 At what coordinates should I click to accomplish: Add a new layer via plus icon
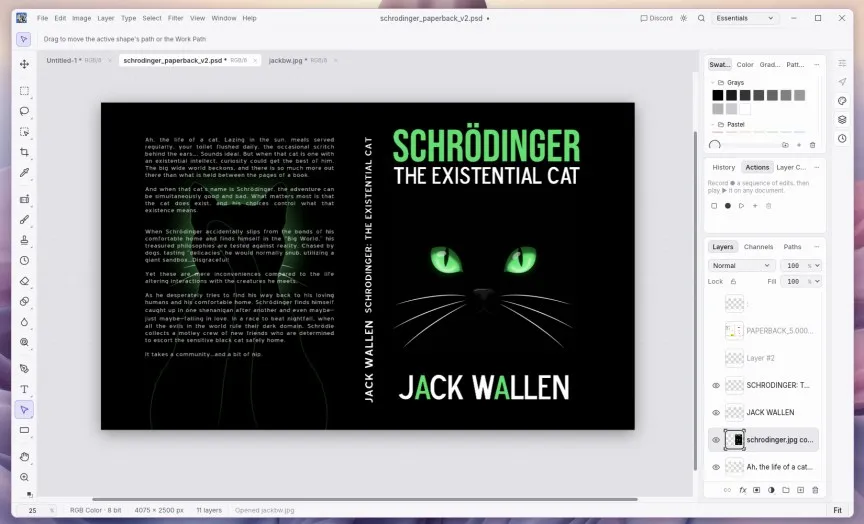tap(800, 490)
